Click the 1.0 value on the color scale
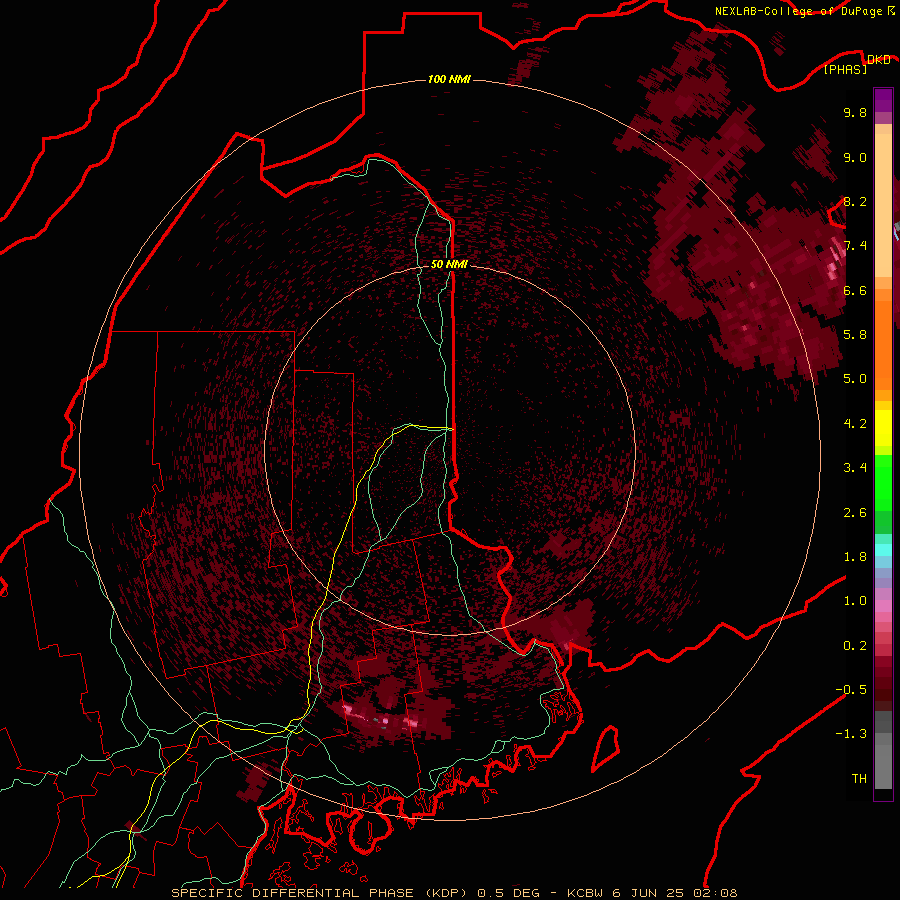Screen dimensions: 900x900 [x=855, y=601]
